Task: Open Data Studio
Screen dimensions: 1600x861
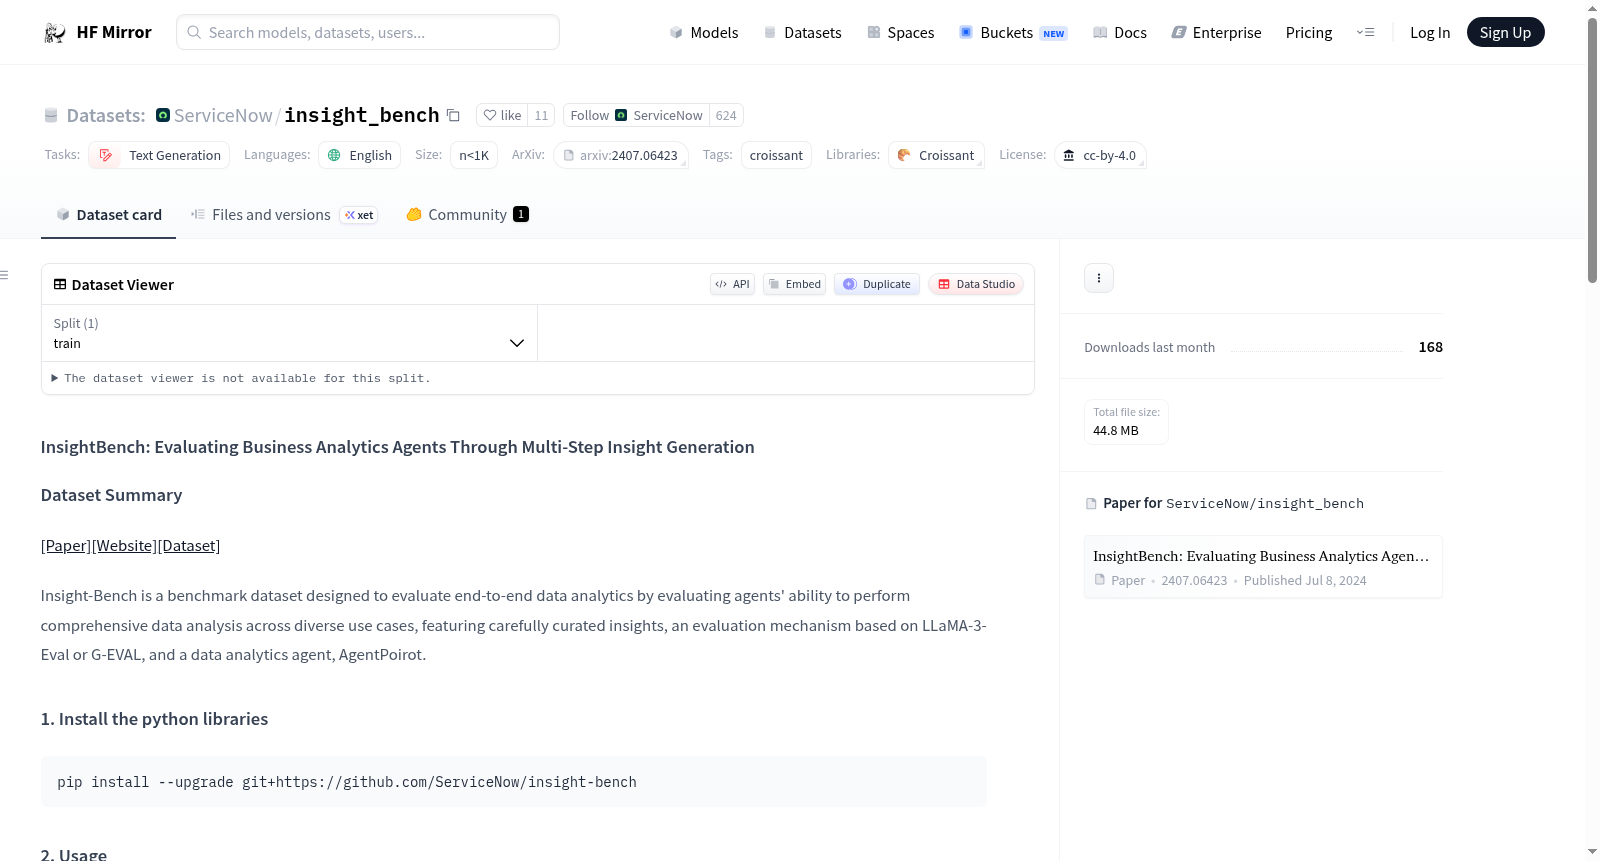Action: (x=976, y=284)
